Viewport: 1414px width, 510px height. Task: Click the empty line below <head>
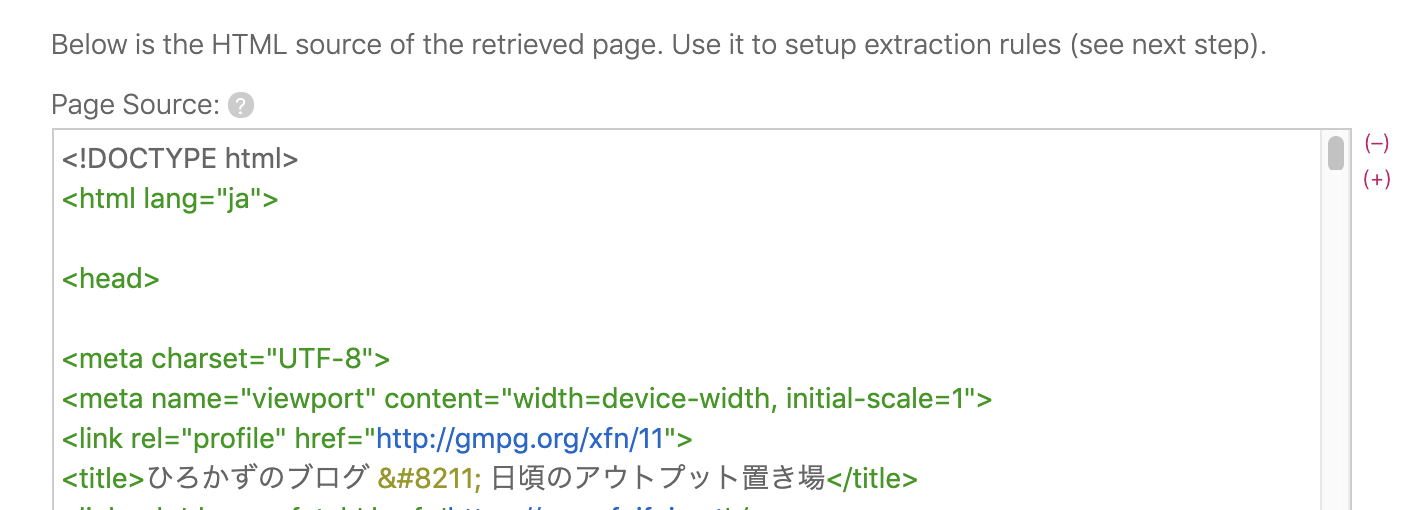pyautogui.click(x=690, y=319)
